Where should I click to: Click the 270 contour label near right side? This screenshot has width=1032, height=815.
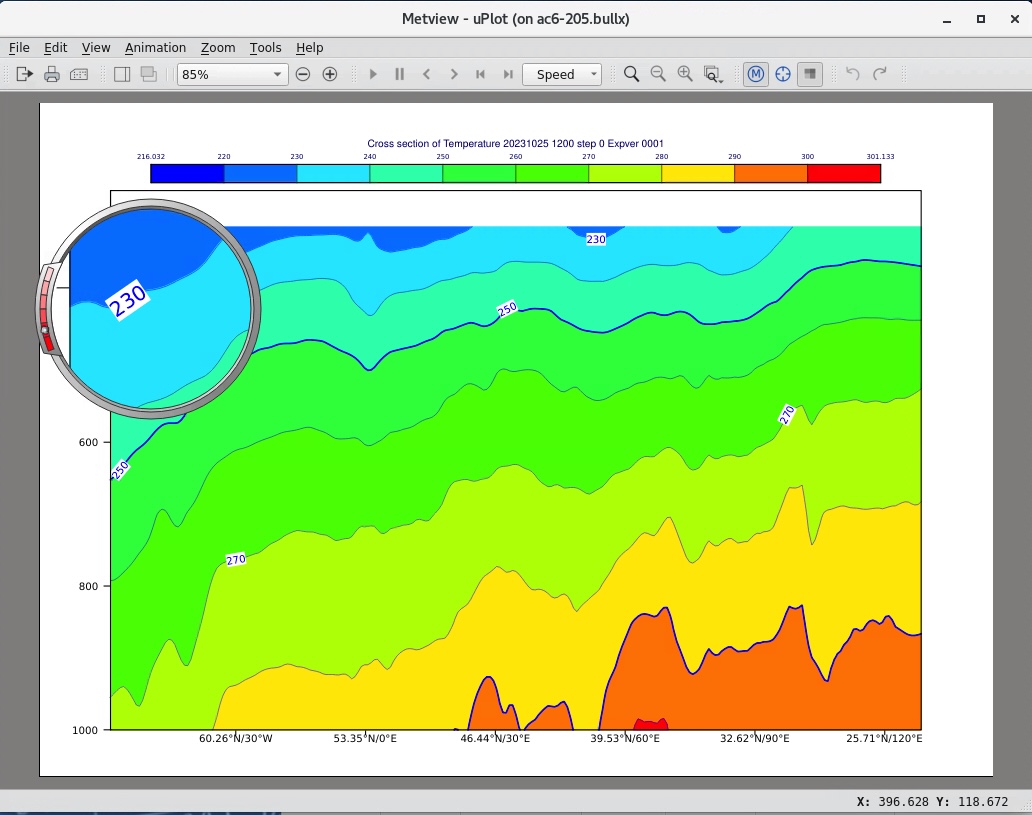coord(787,415)
